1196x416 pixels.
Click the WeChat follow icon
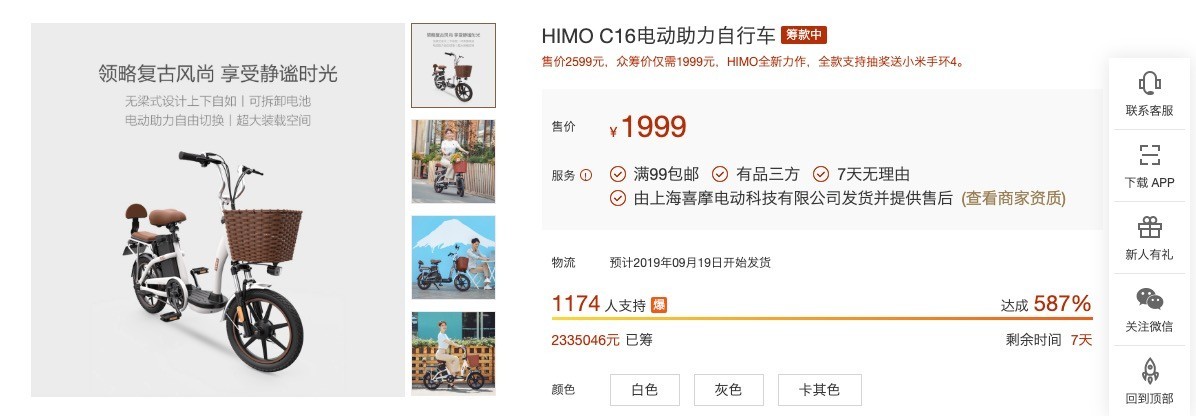(1149, 299)
